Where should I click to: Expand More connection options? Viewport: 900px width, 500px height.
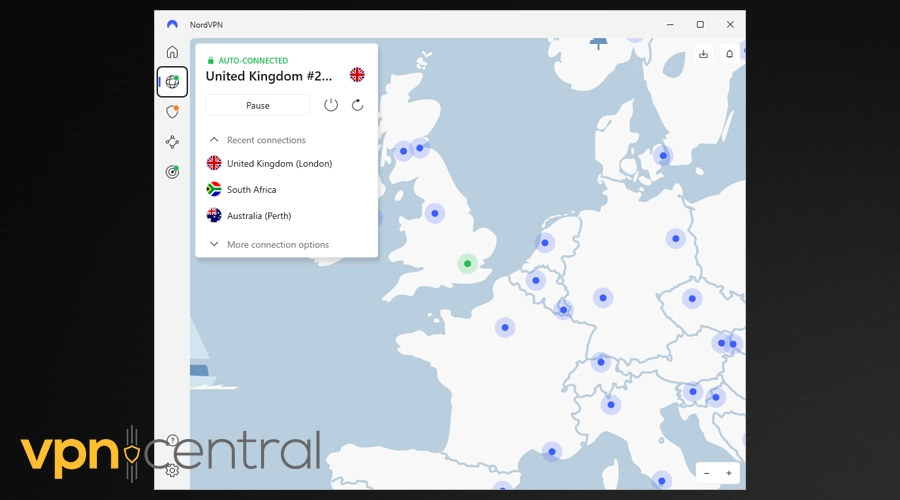click(269, 245)
